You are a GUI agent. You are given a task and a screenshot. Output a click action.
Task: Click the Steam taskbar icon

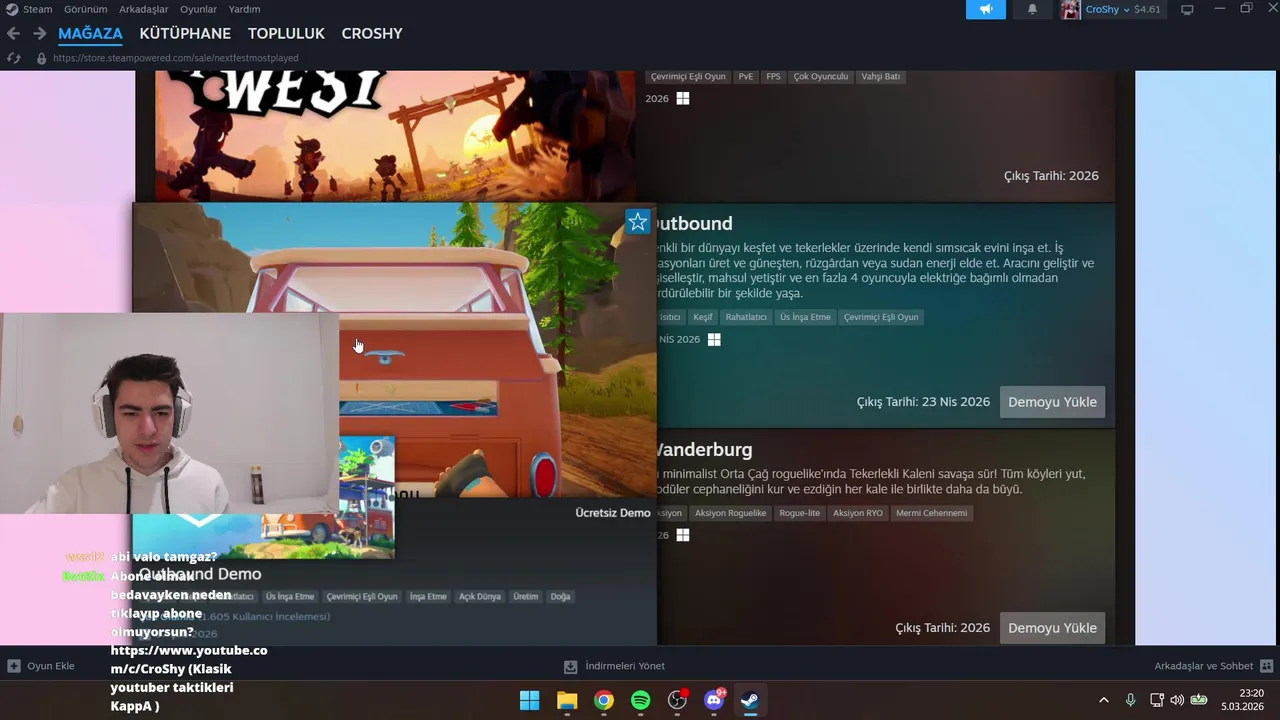(750, 700)
